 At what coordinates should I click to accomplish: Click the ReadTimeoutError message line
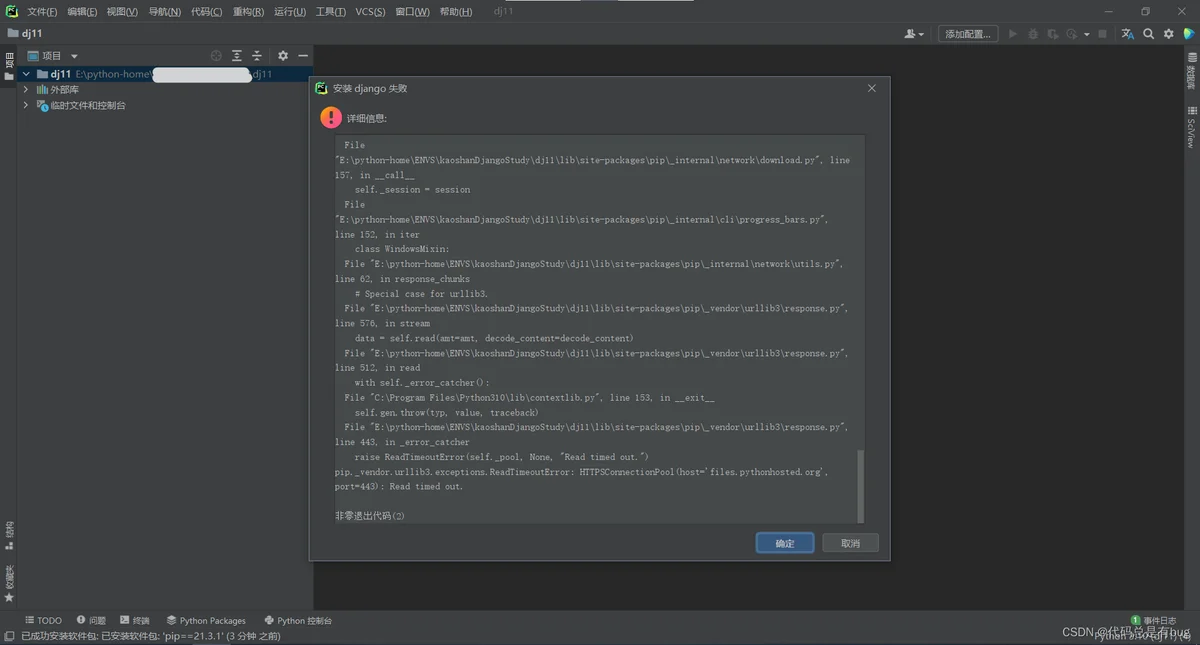coord(583,479)
